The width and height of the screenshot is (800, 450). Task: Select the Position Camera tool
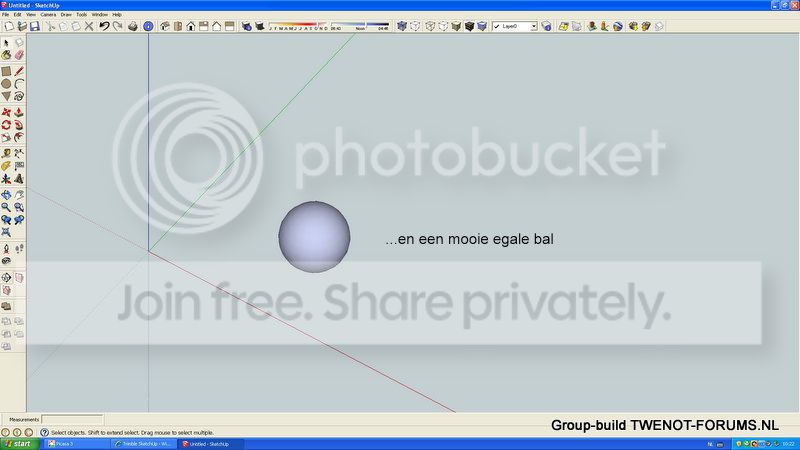(6, 249)
